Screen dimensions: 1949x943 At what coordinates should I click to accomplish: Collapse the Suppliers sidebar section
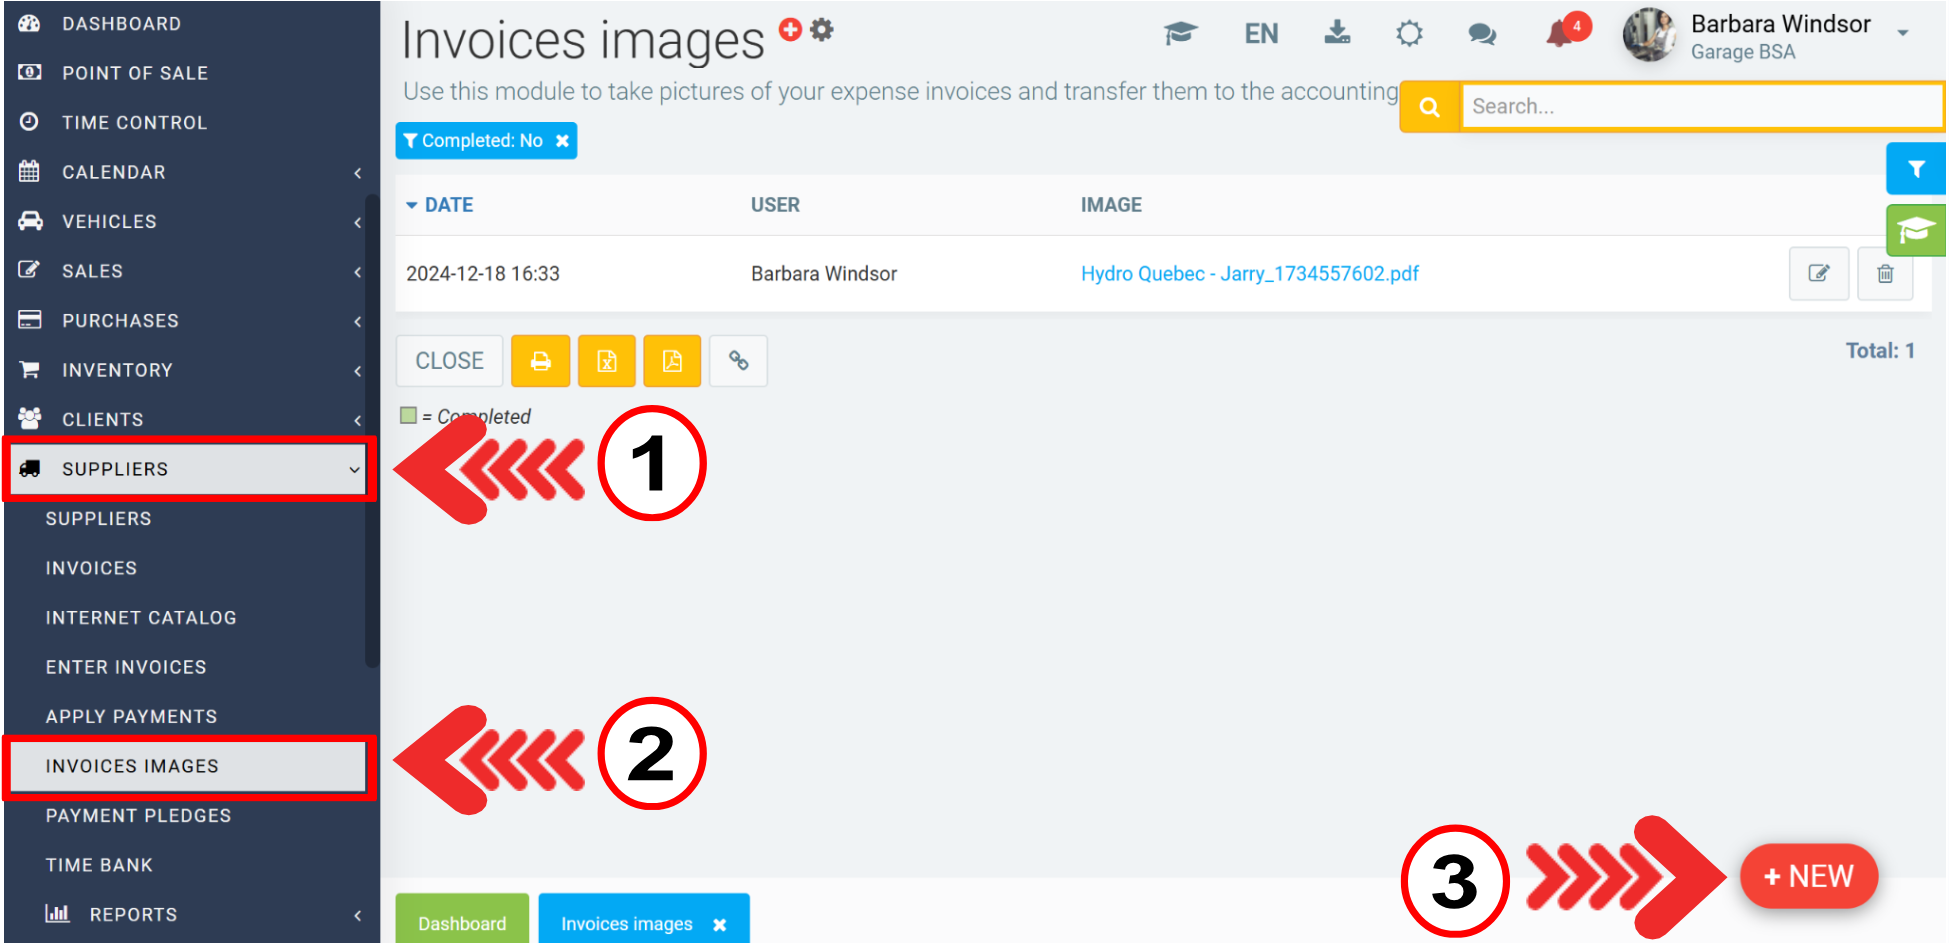click(x=190, y=469)
